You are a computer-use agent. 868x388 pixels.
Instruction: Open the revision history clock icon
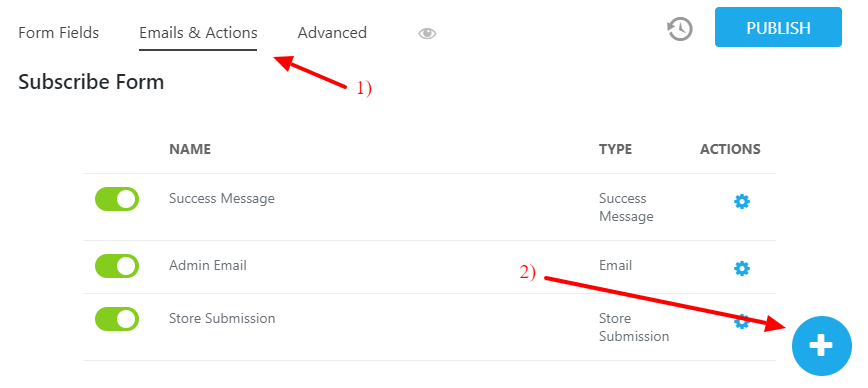[680, 29]
